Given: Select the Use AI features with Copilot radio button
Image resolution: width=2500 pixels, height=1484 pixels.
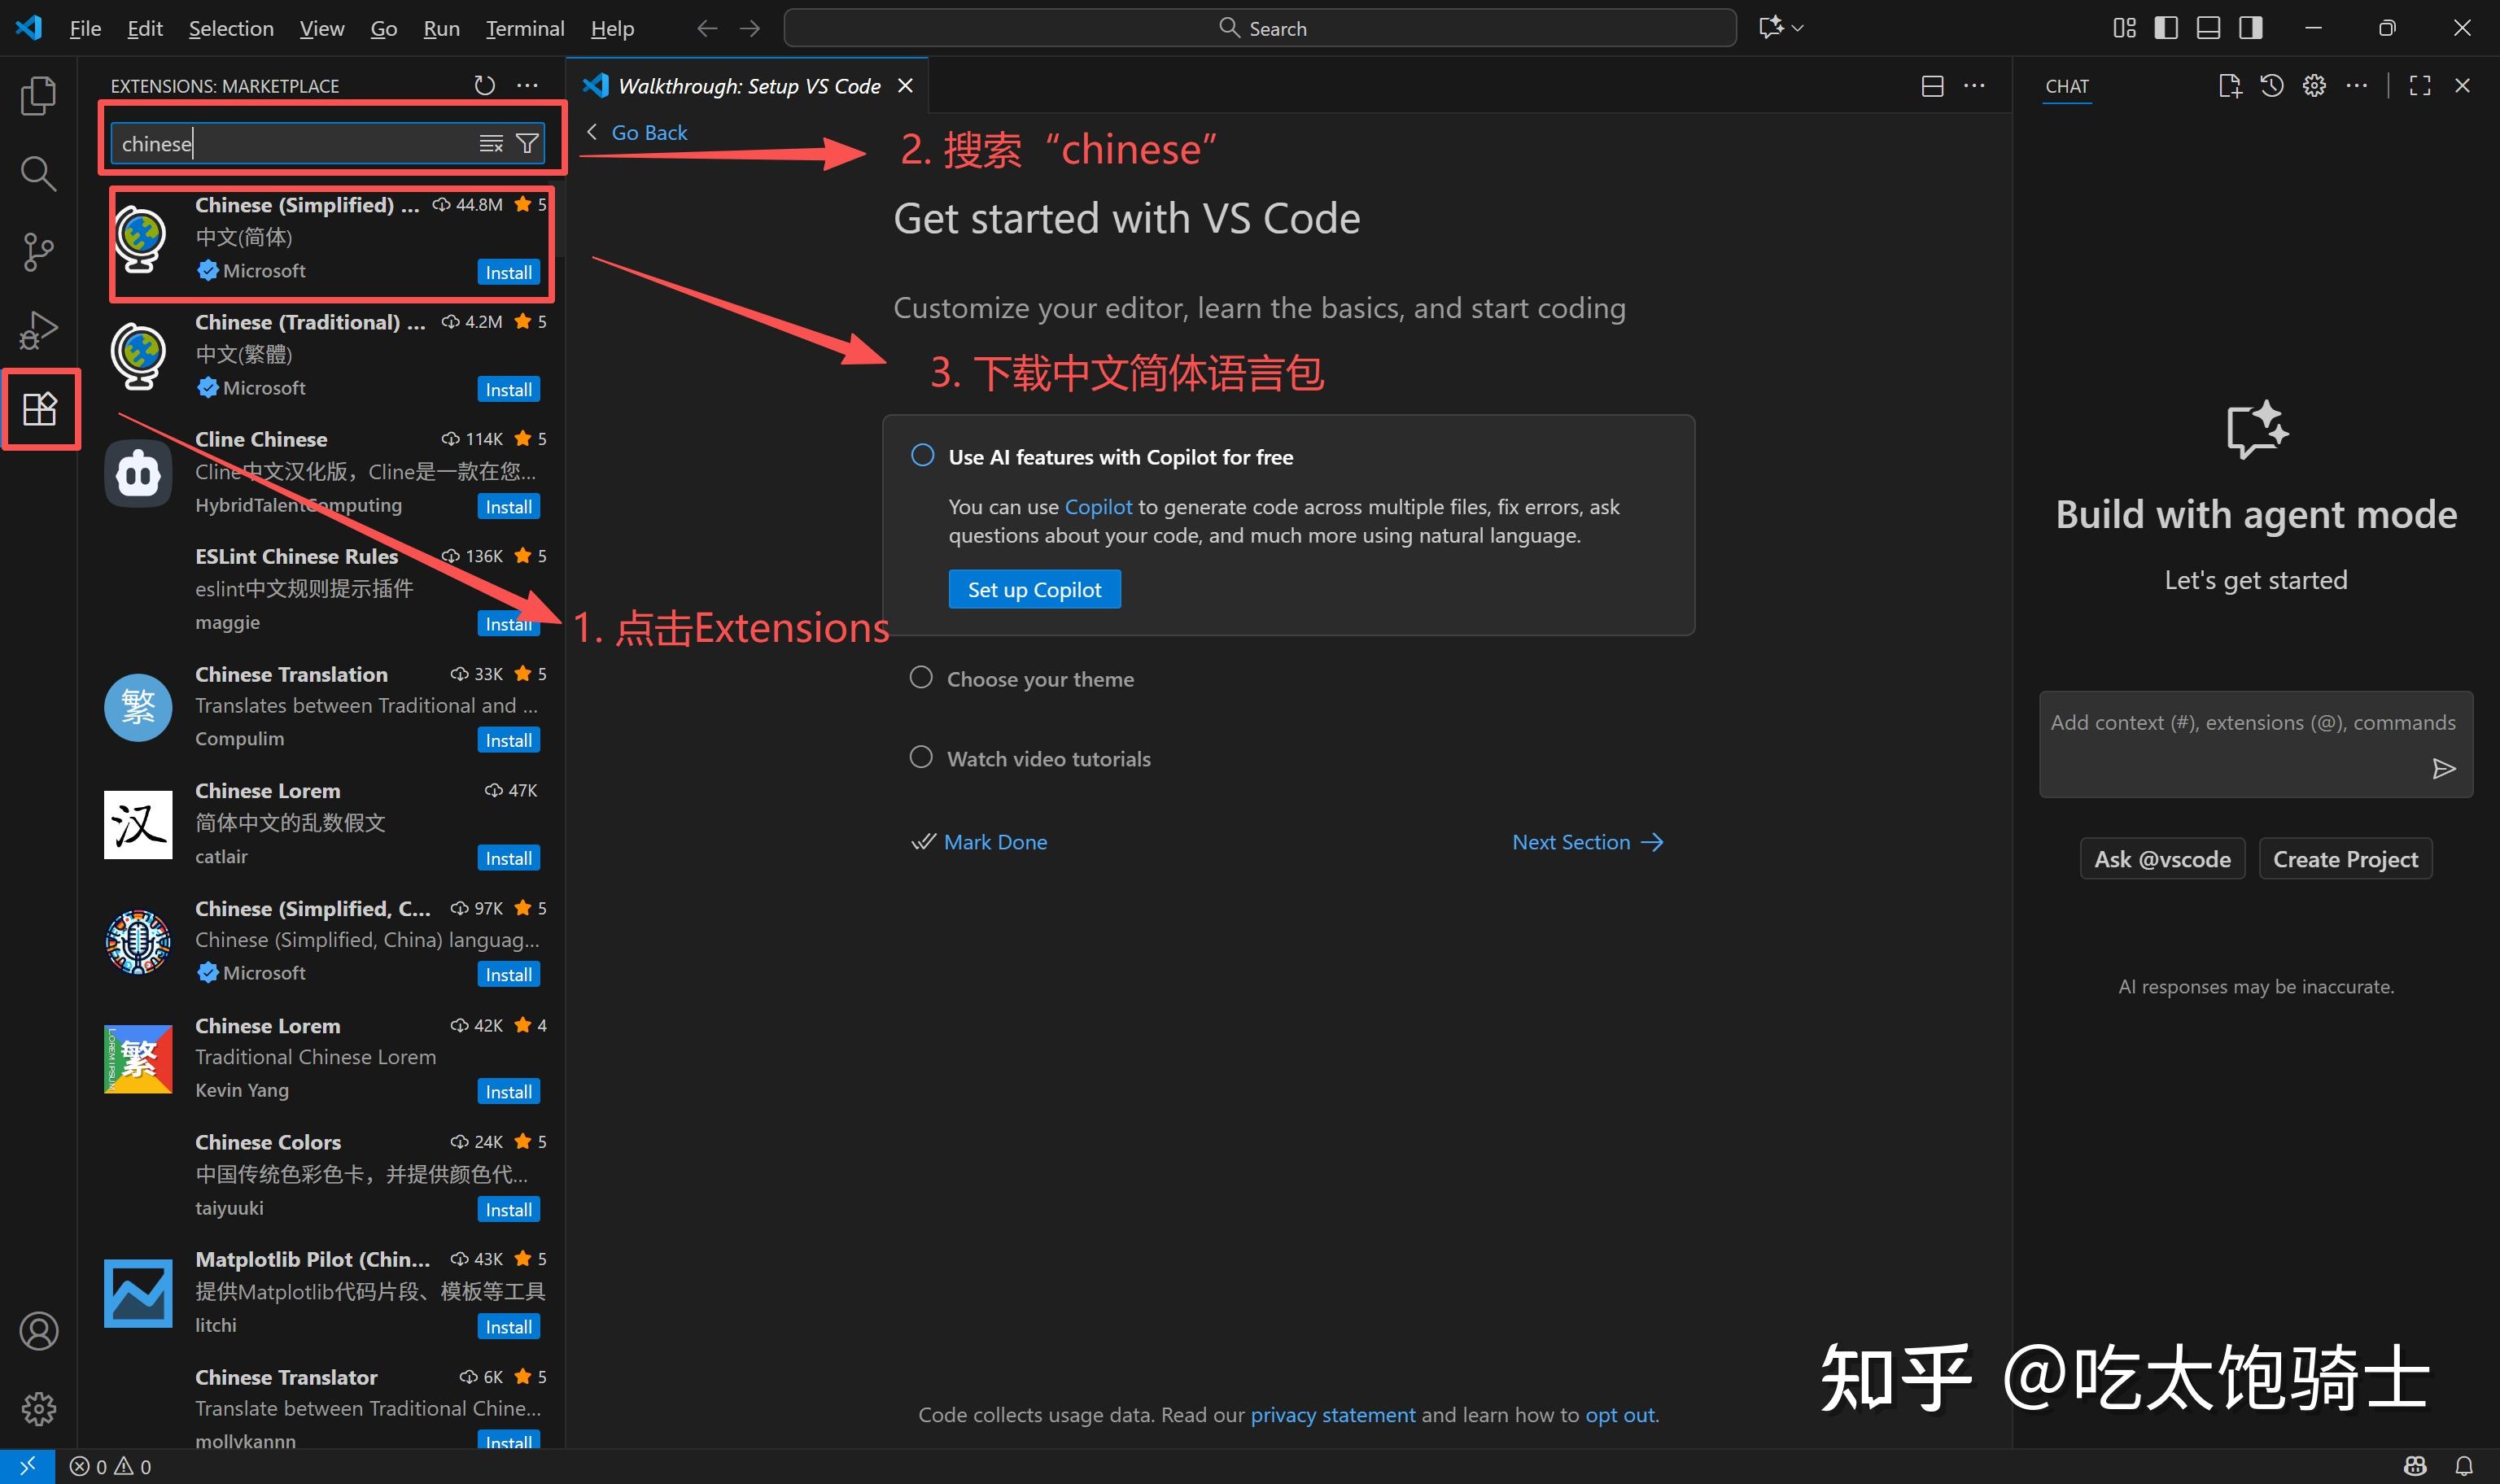Looking at the screenshot, I should 921,455.
